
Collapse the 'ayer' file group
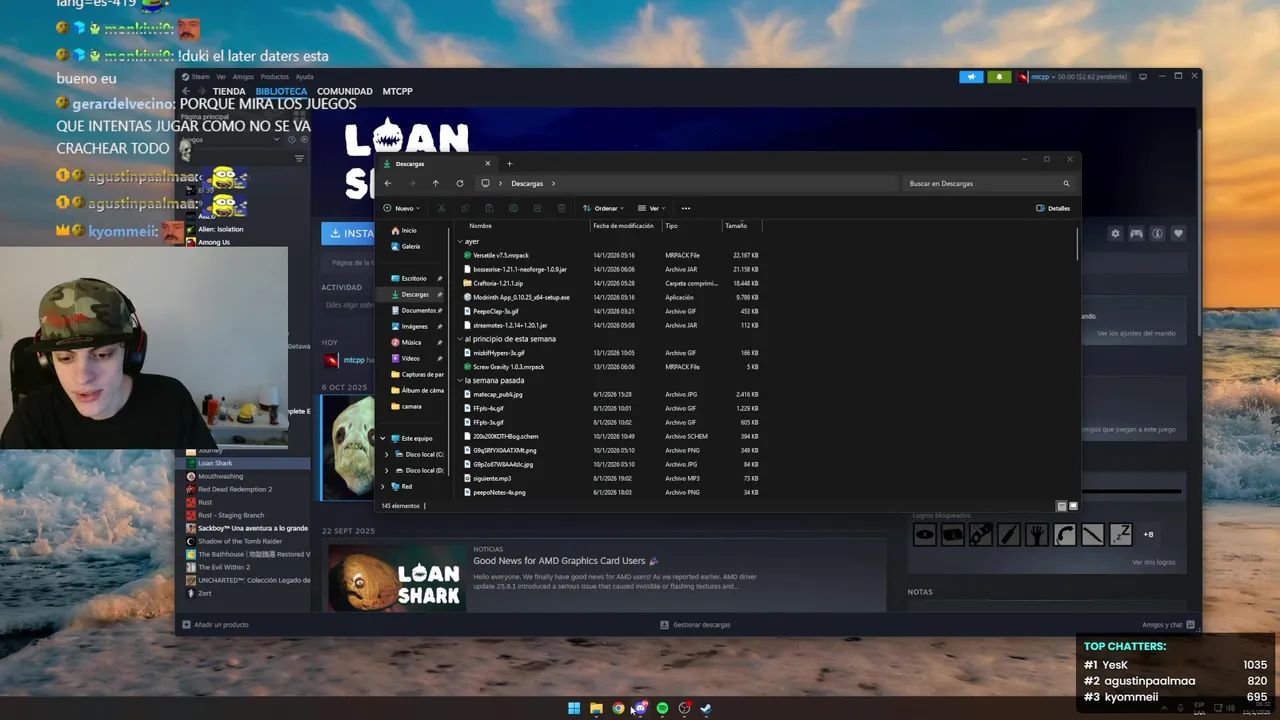[460, 242]
